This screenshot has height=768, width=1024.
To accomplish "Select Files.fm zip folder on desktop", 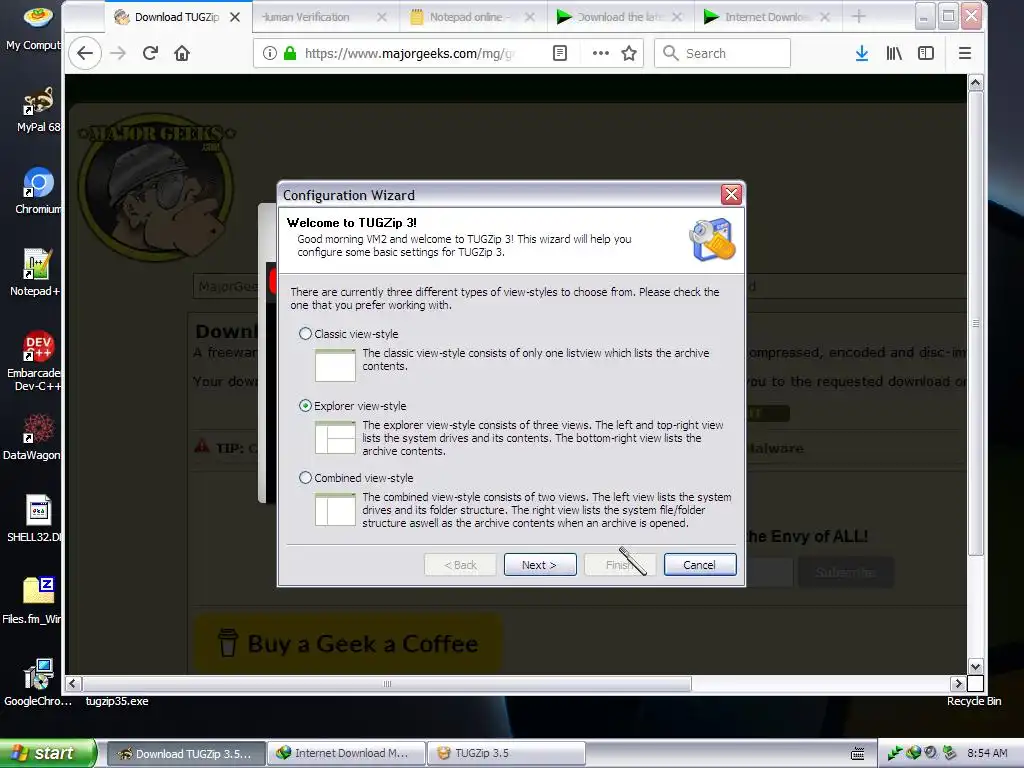I will [34, 600].
